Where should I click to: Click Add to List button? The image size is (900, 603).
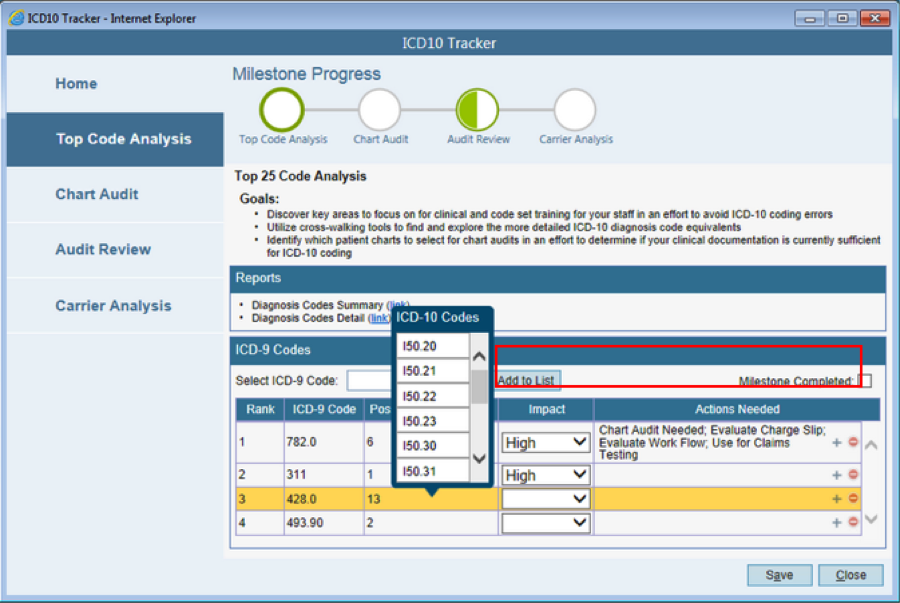pos(526,380)
